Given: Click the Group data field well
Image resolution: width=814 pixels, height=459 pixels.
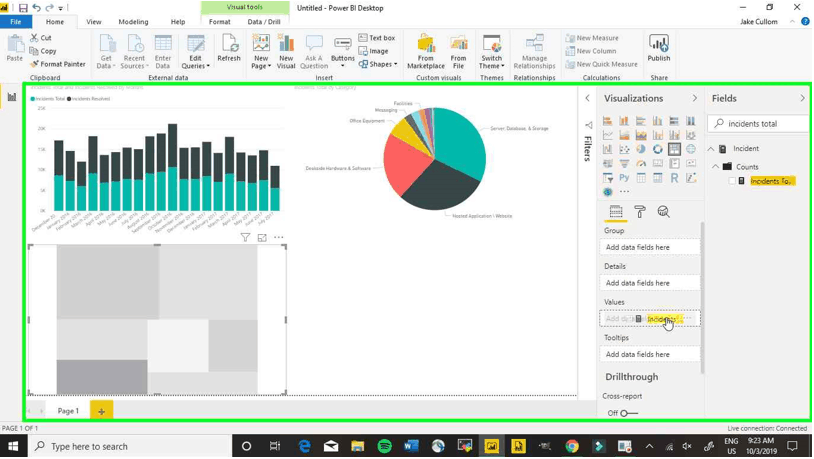Looking at the screenshot, I should coord(650,248).
